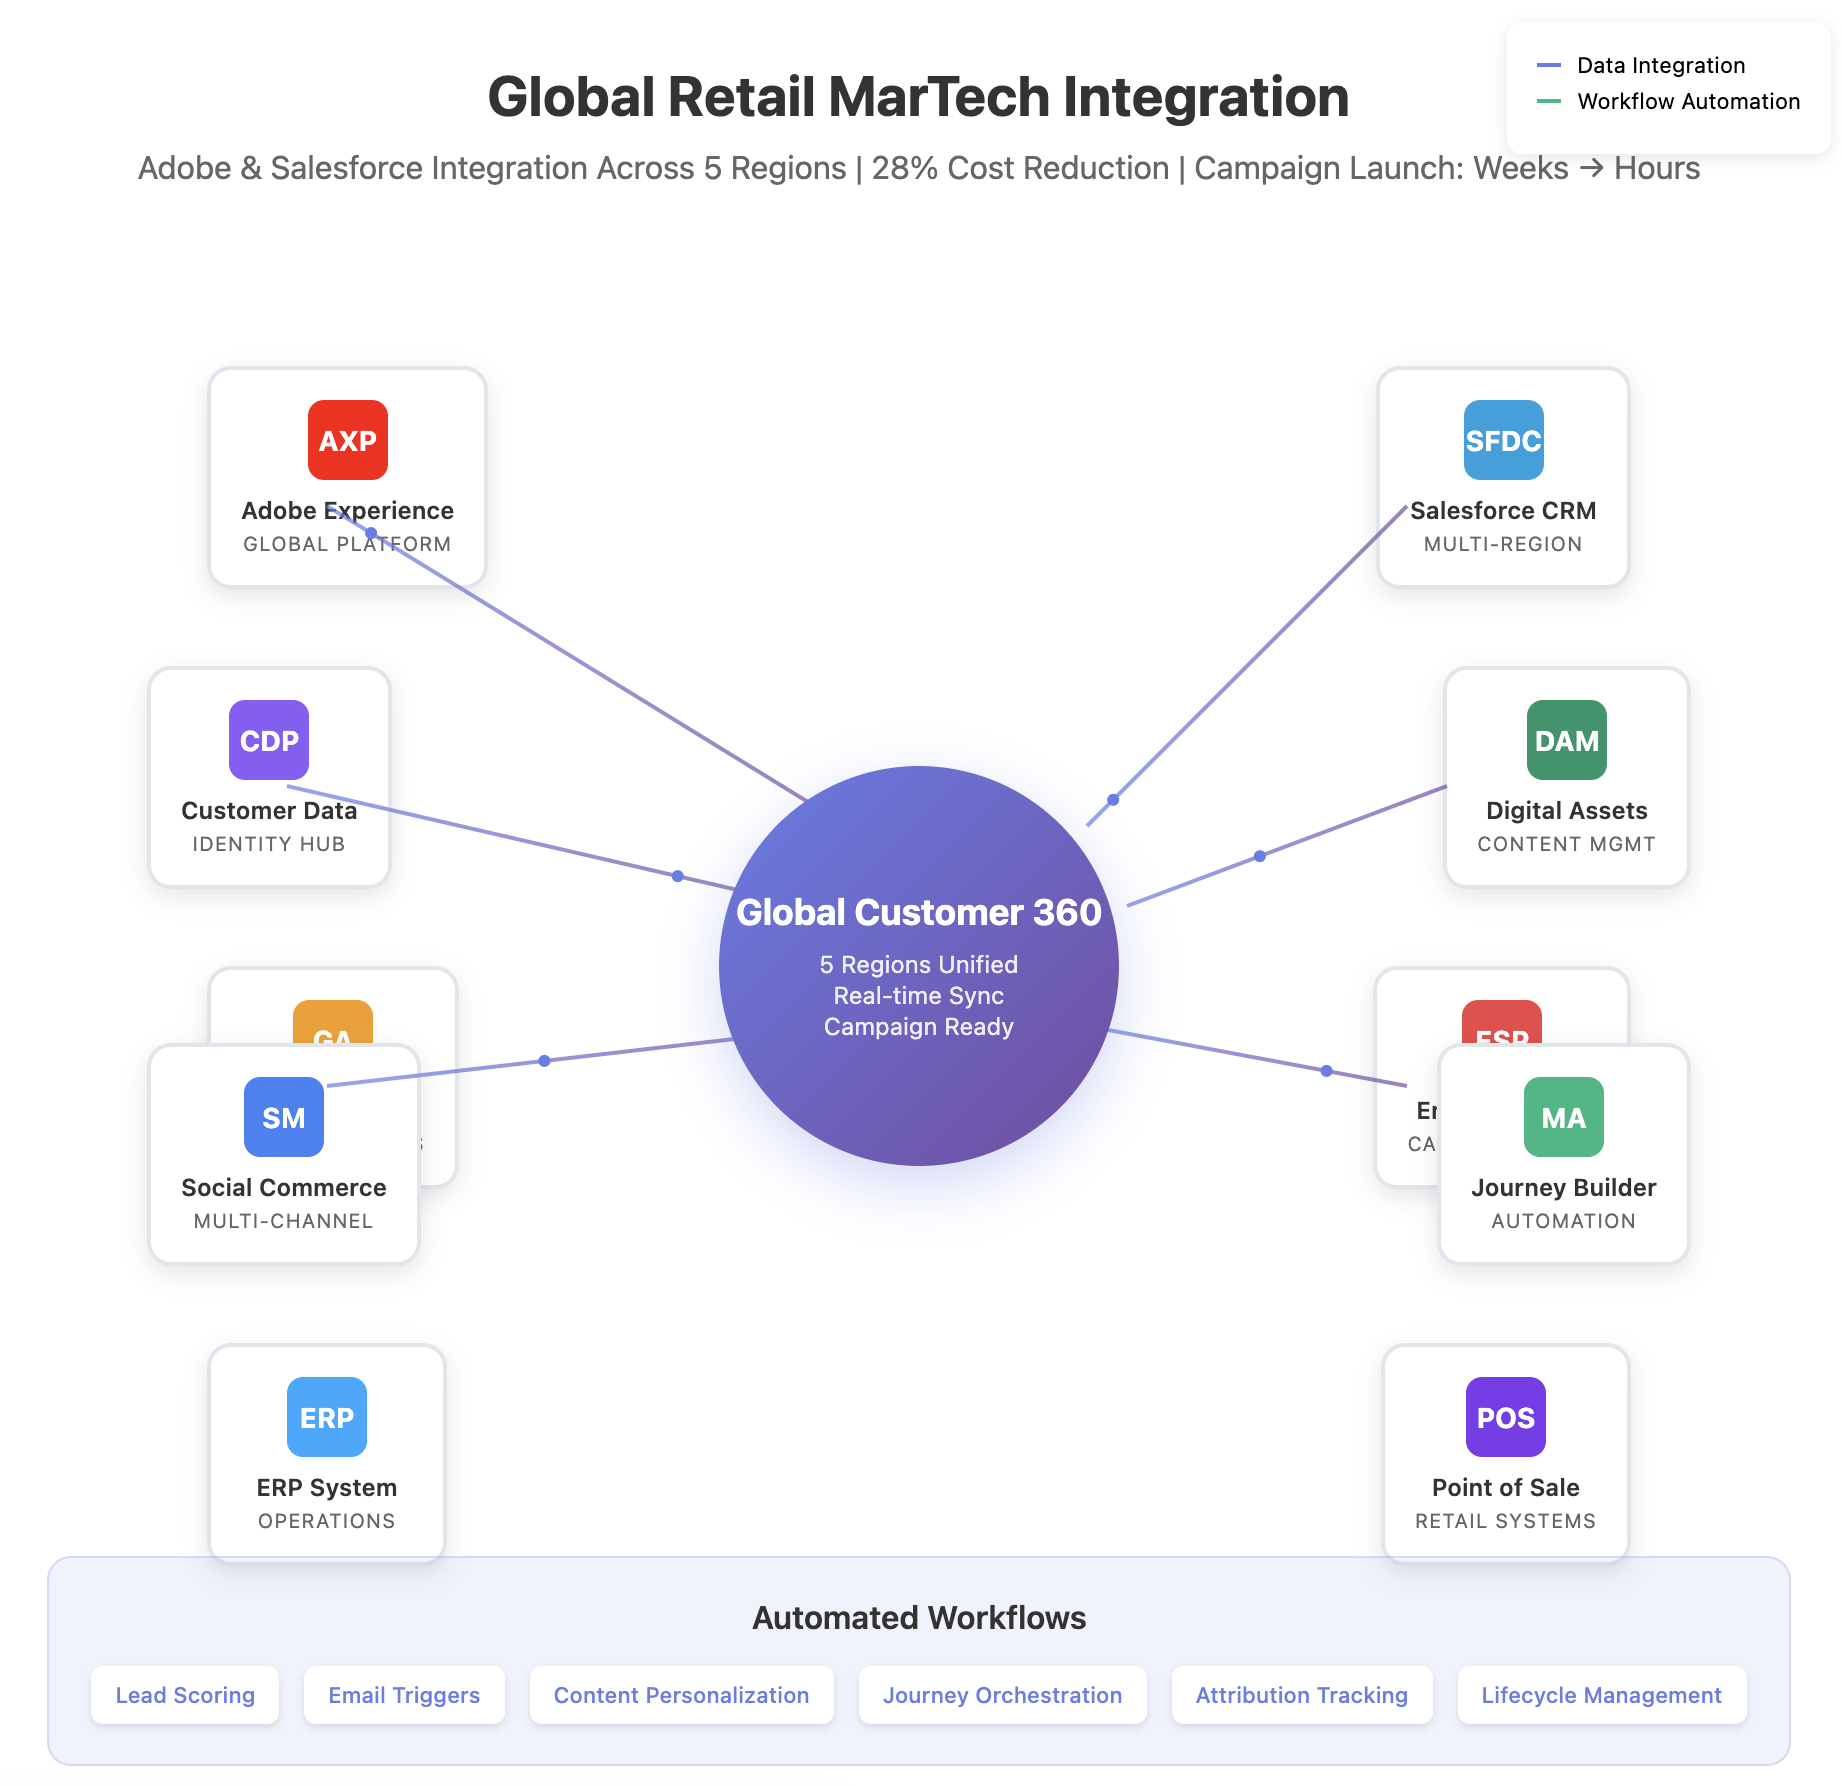
Task: Click the Journey Builder card title
Action: point(1563,1187)
